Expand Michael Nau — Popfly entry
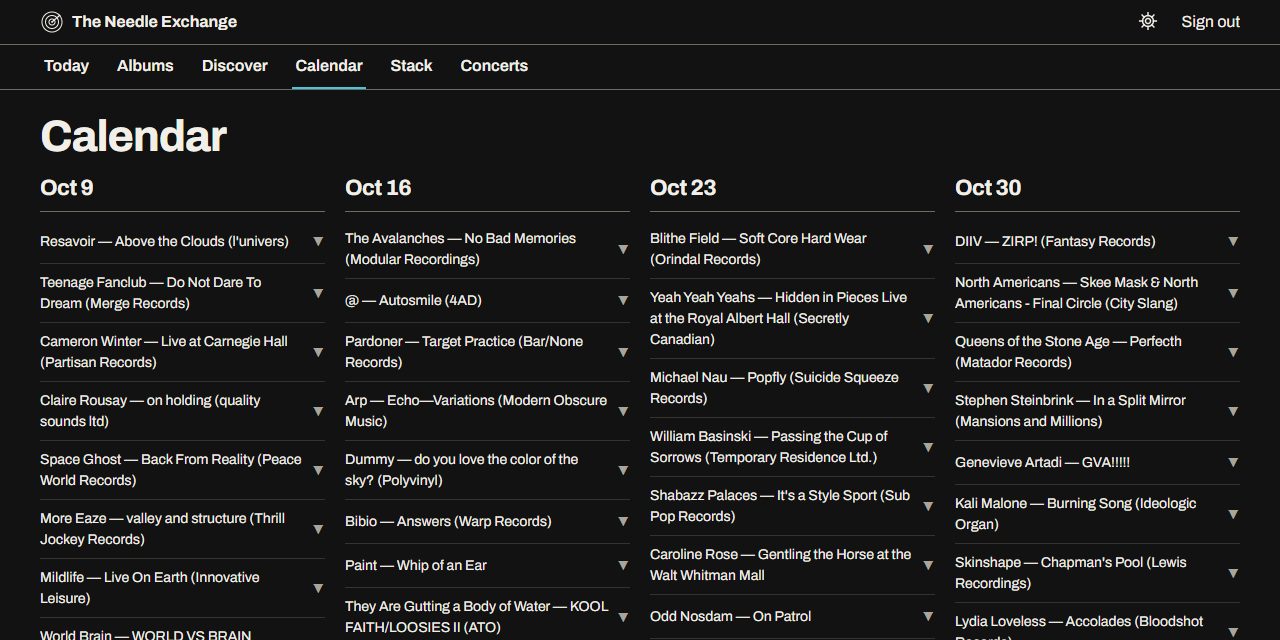 792,388
